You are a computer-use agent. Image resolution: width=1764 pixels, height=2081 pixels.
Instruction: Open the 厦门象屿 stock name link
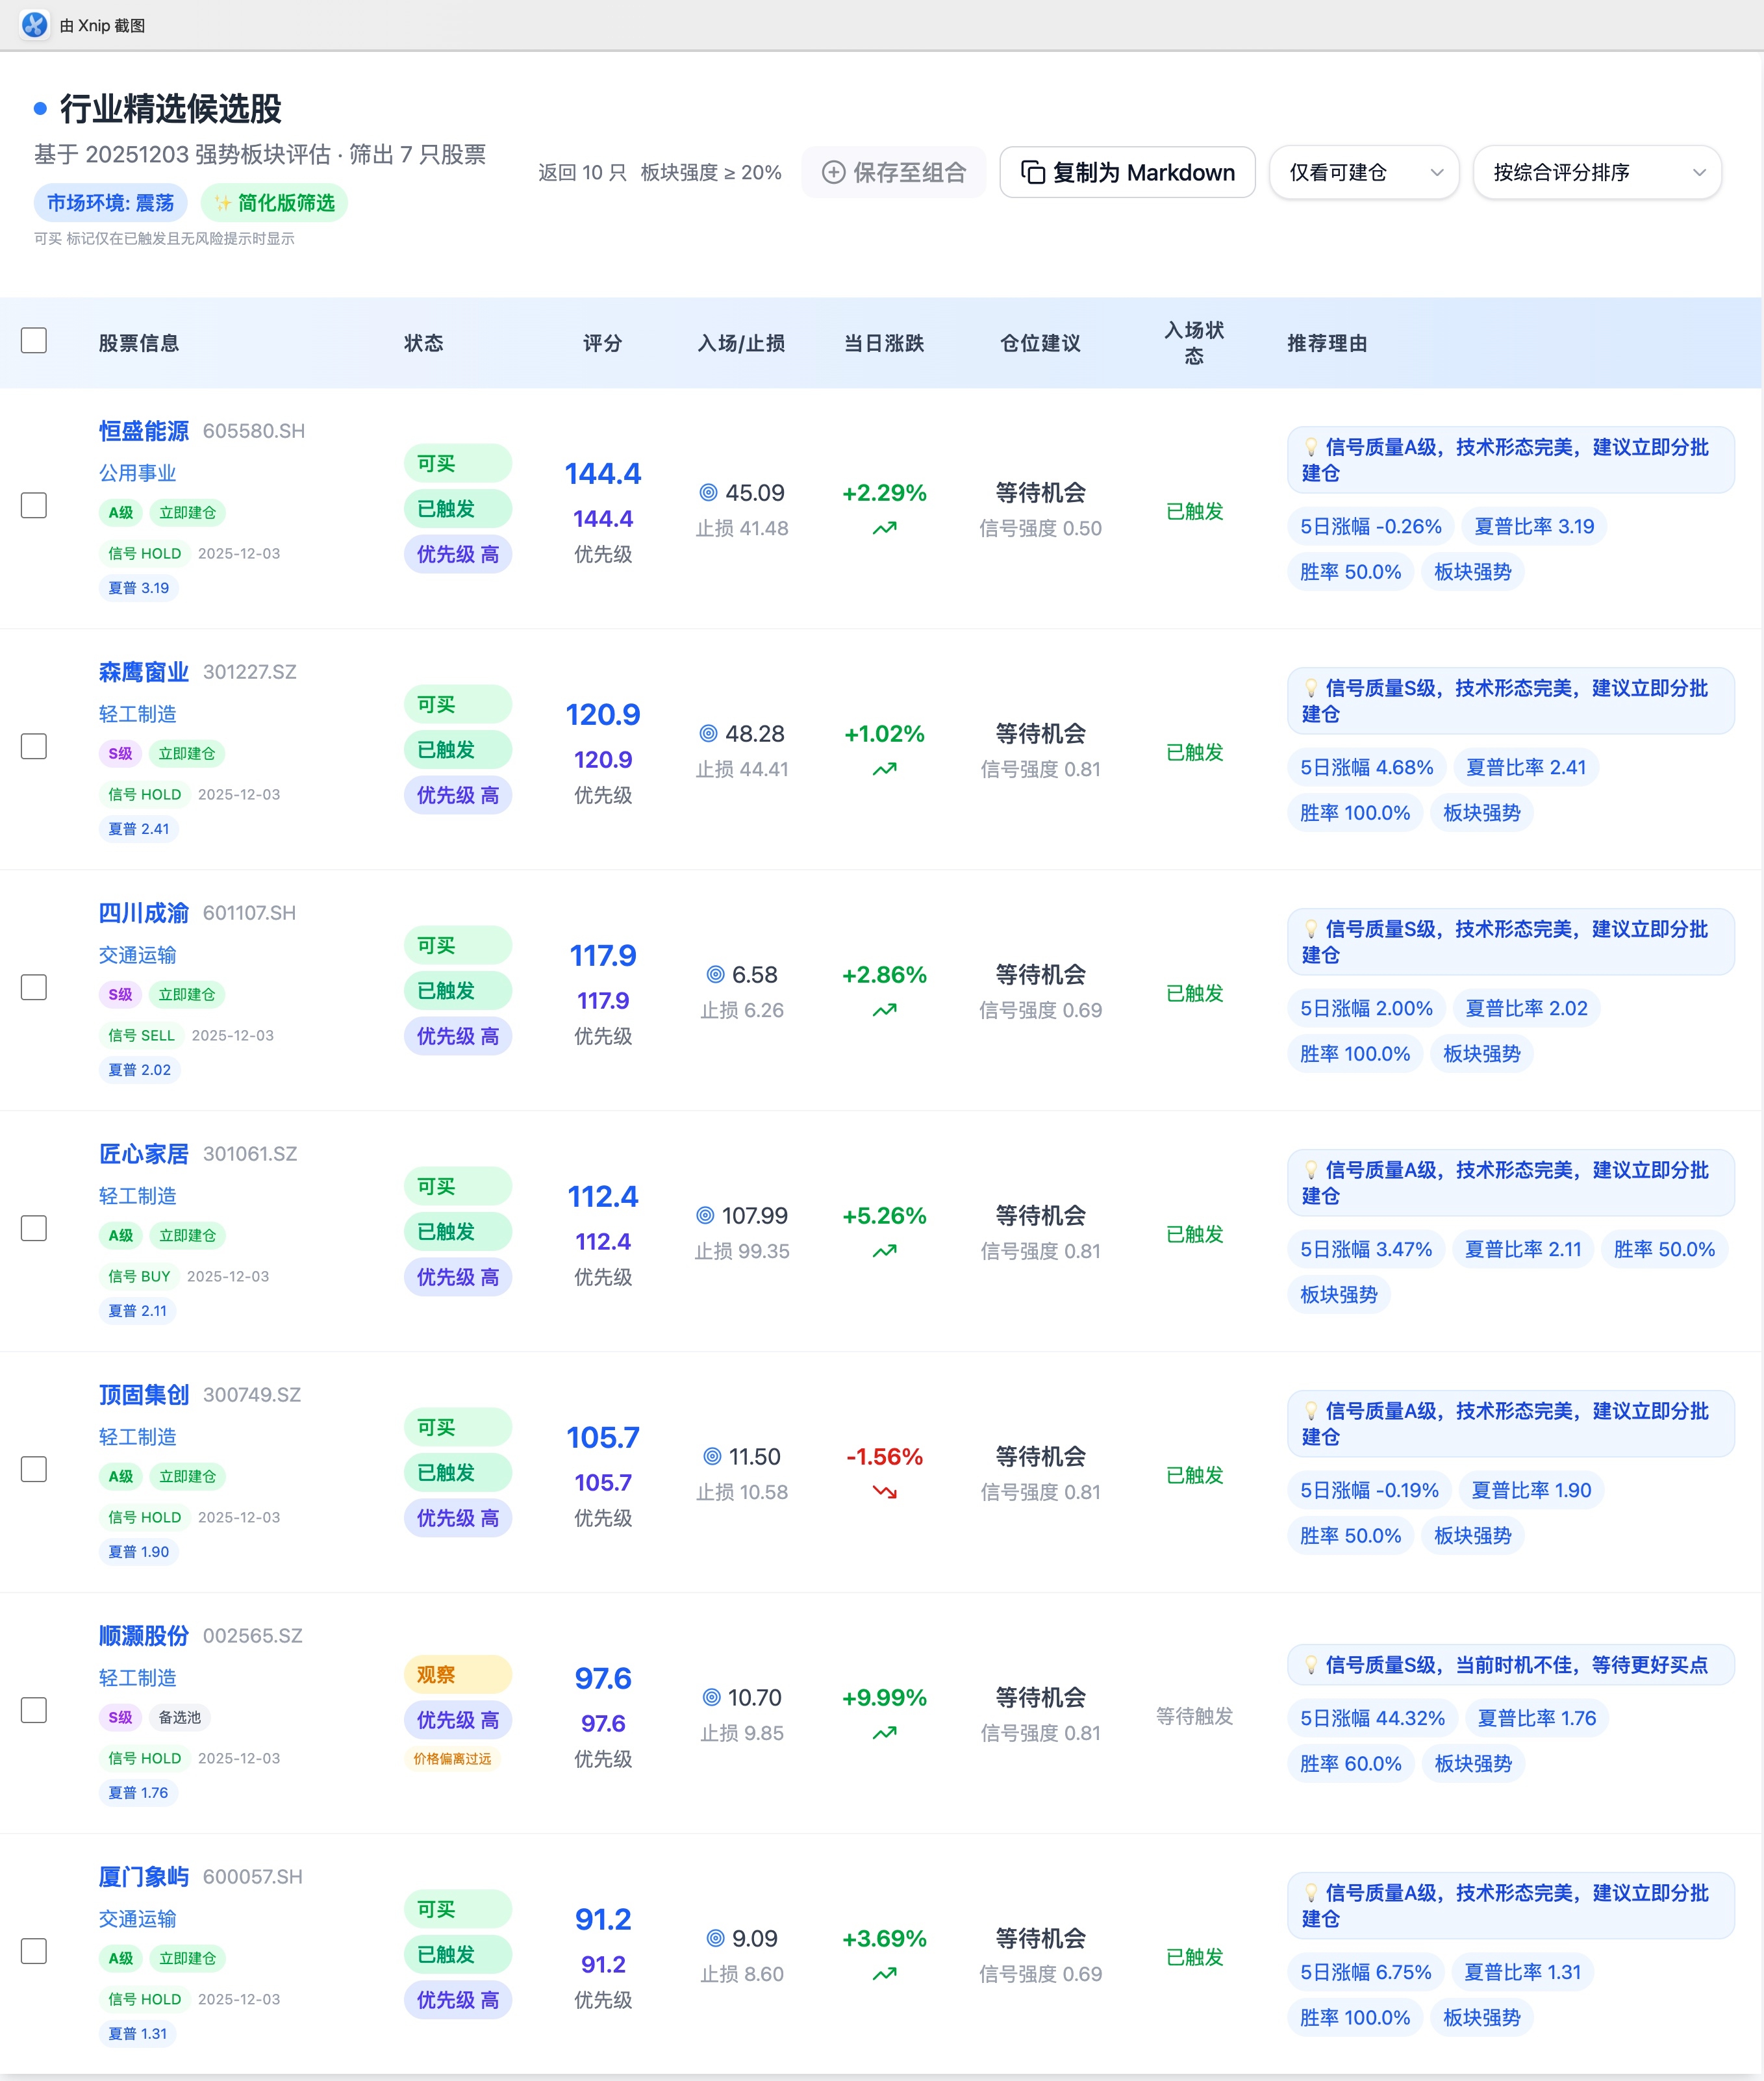[x=143, y=1877]
